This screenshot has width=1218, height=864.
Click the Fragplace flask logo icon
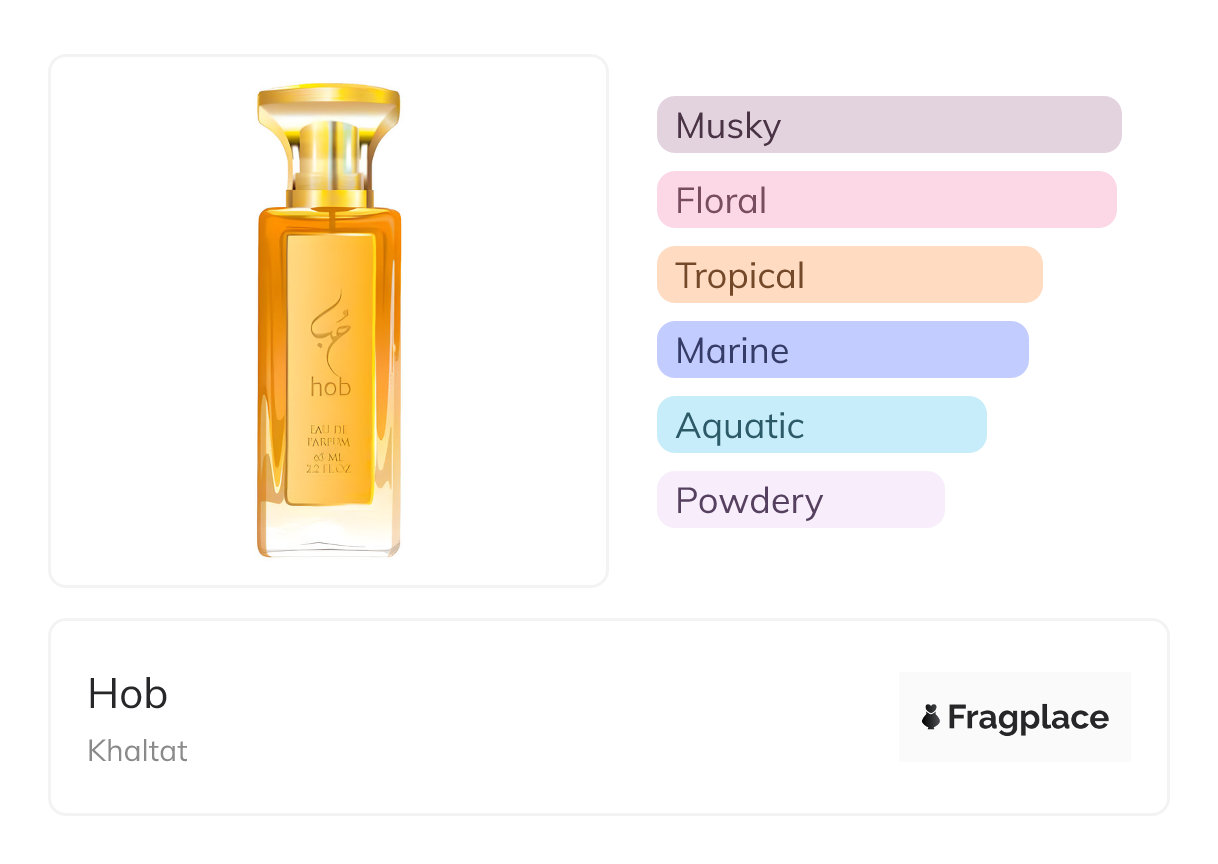coord(931,717)
